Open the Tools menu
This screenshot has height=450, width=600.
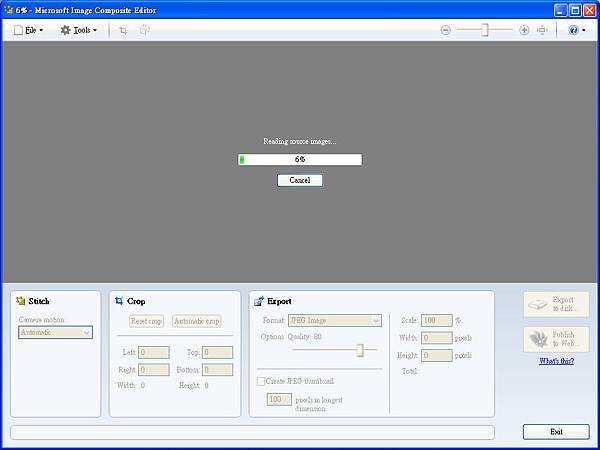[x=78, y=30]
